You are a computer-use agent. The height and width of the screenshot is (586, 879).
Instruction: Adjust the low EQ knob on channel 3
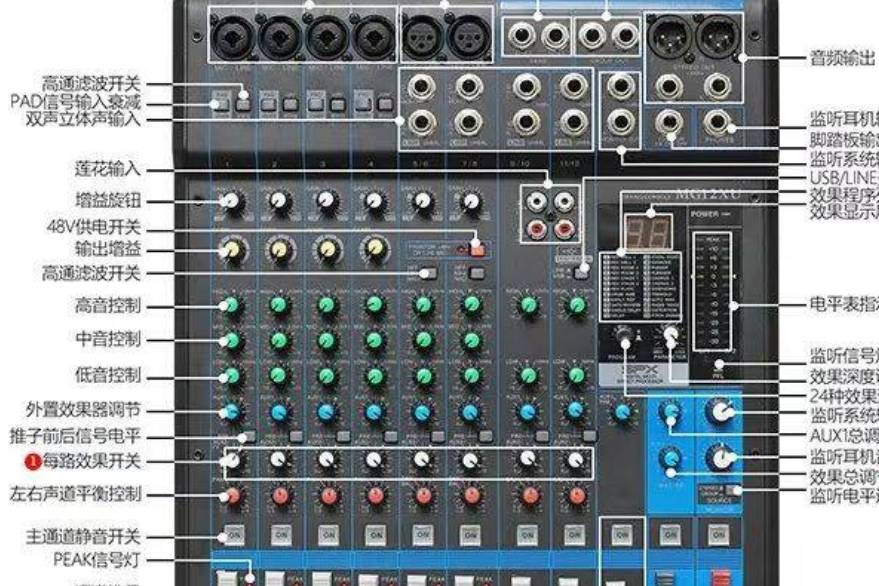click(x=328, y=372)
